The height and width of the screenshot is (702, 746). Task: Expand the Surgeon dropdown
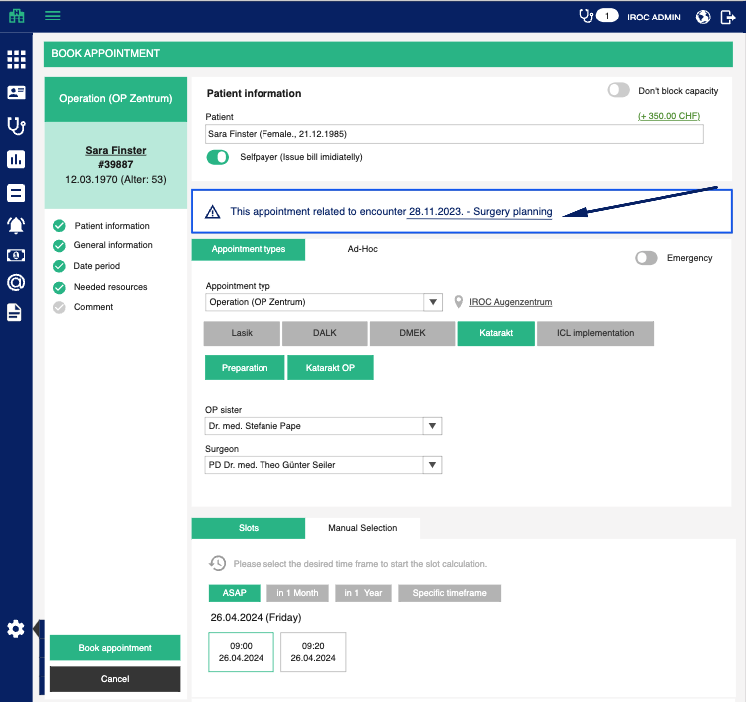[433, 465]
